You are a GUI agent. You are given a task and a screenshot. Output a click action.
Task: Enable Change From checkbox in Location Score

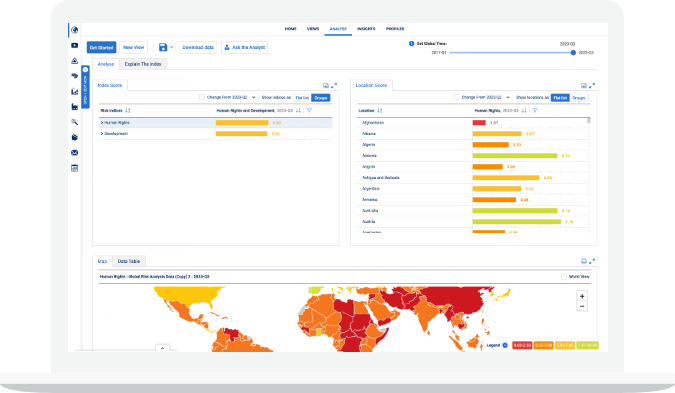point(456,97)
